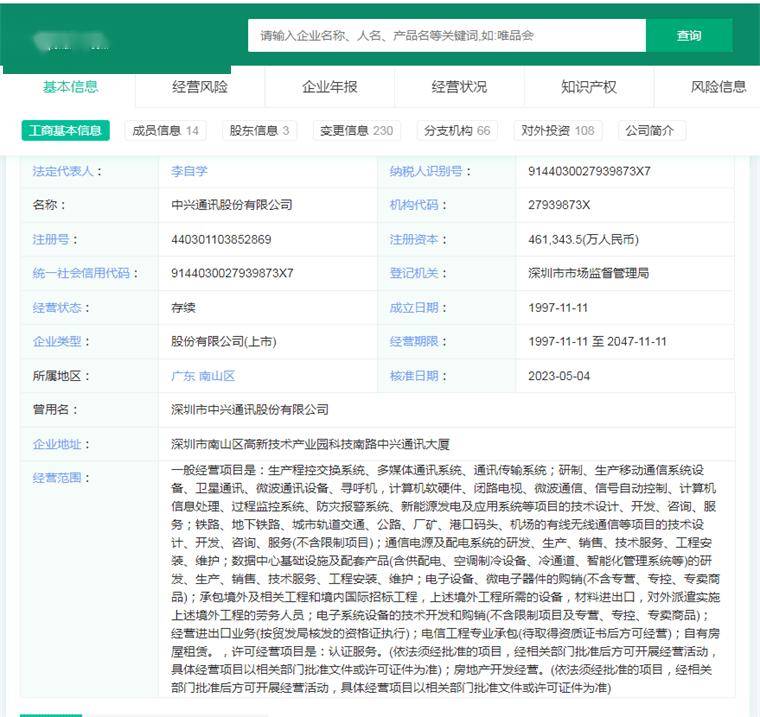Click the 经营范围 label
This screenshot has height=717, width=760.
click(57, 478)
